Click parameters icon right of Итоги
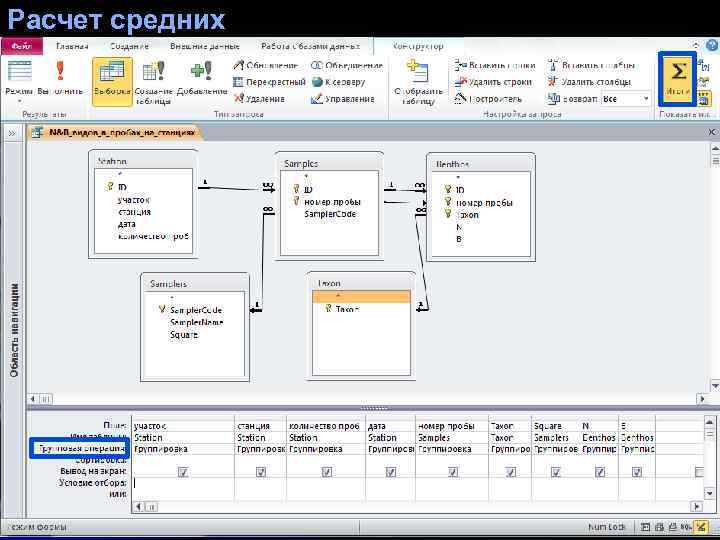Viewport: 720px width, 540px height. [704, 67]
